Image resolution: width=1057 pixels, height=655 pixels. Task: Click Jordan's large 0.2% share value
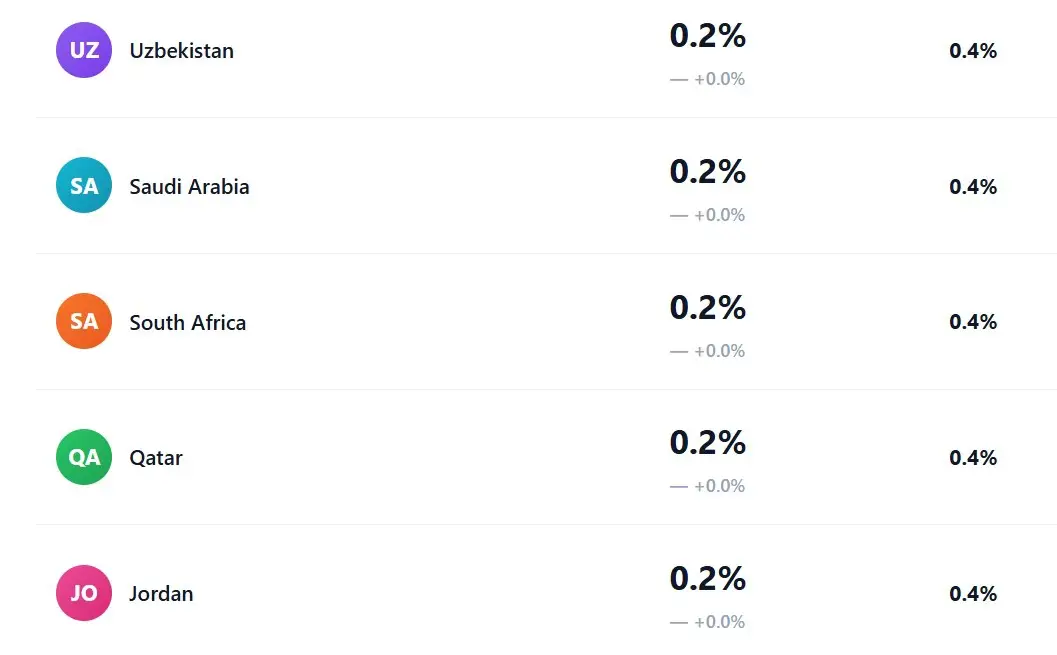(708, 579)
